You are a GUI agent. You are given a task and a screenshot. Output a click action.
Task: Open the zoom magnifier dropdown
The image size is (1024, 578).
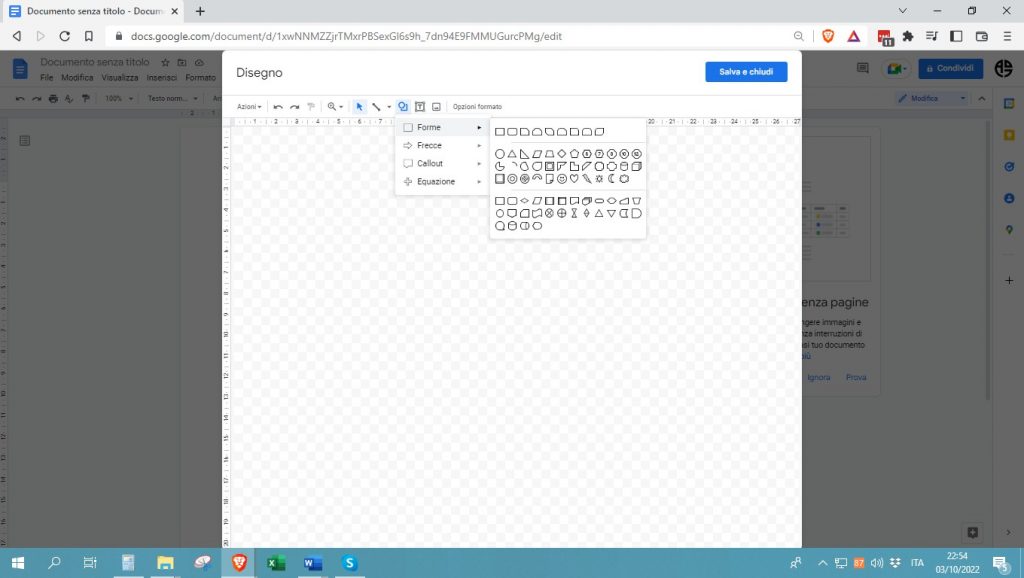(335, 107)
